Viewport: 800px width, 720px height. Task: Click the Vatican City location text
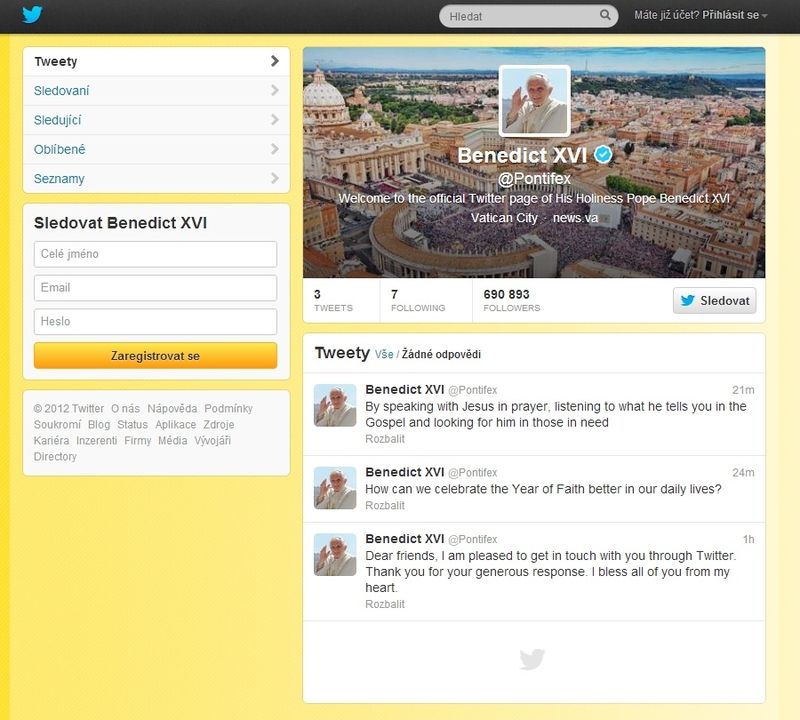[504, 218]
